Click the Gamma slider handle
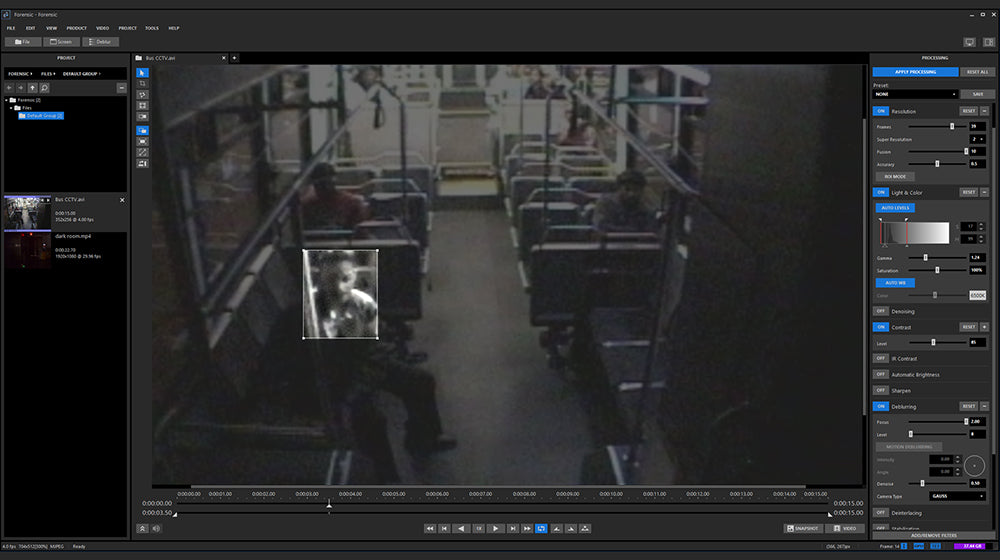Image resolution: width=1000 pixels, height=560 pixels. point(925,257)
